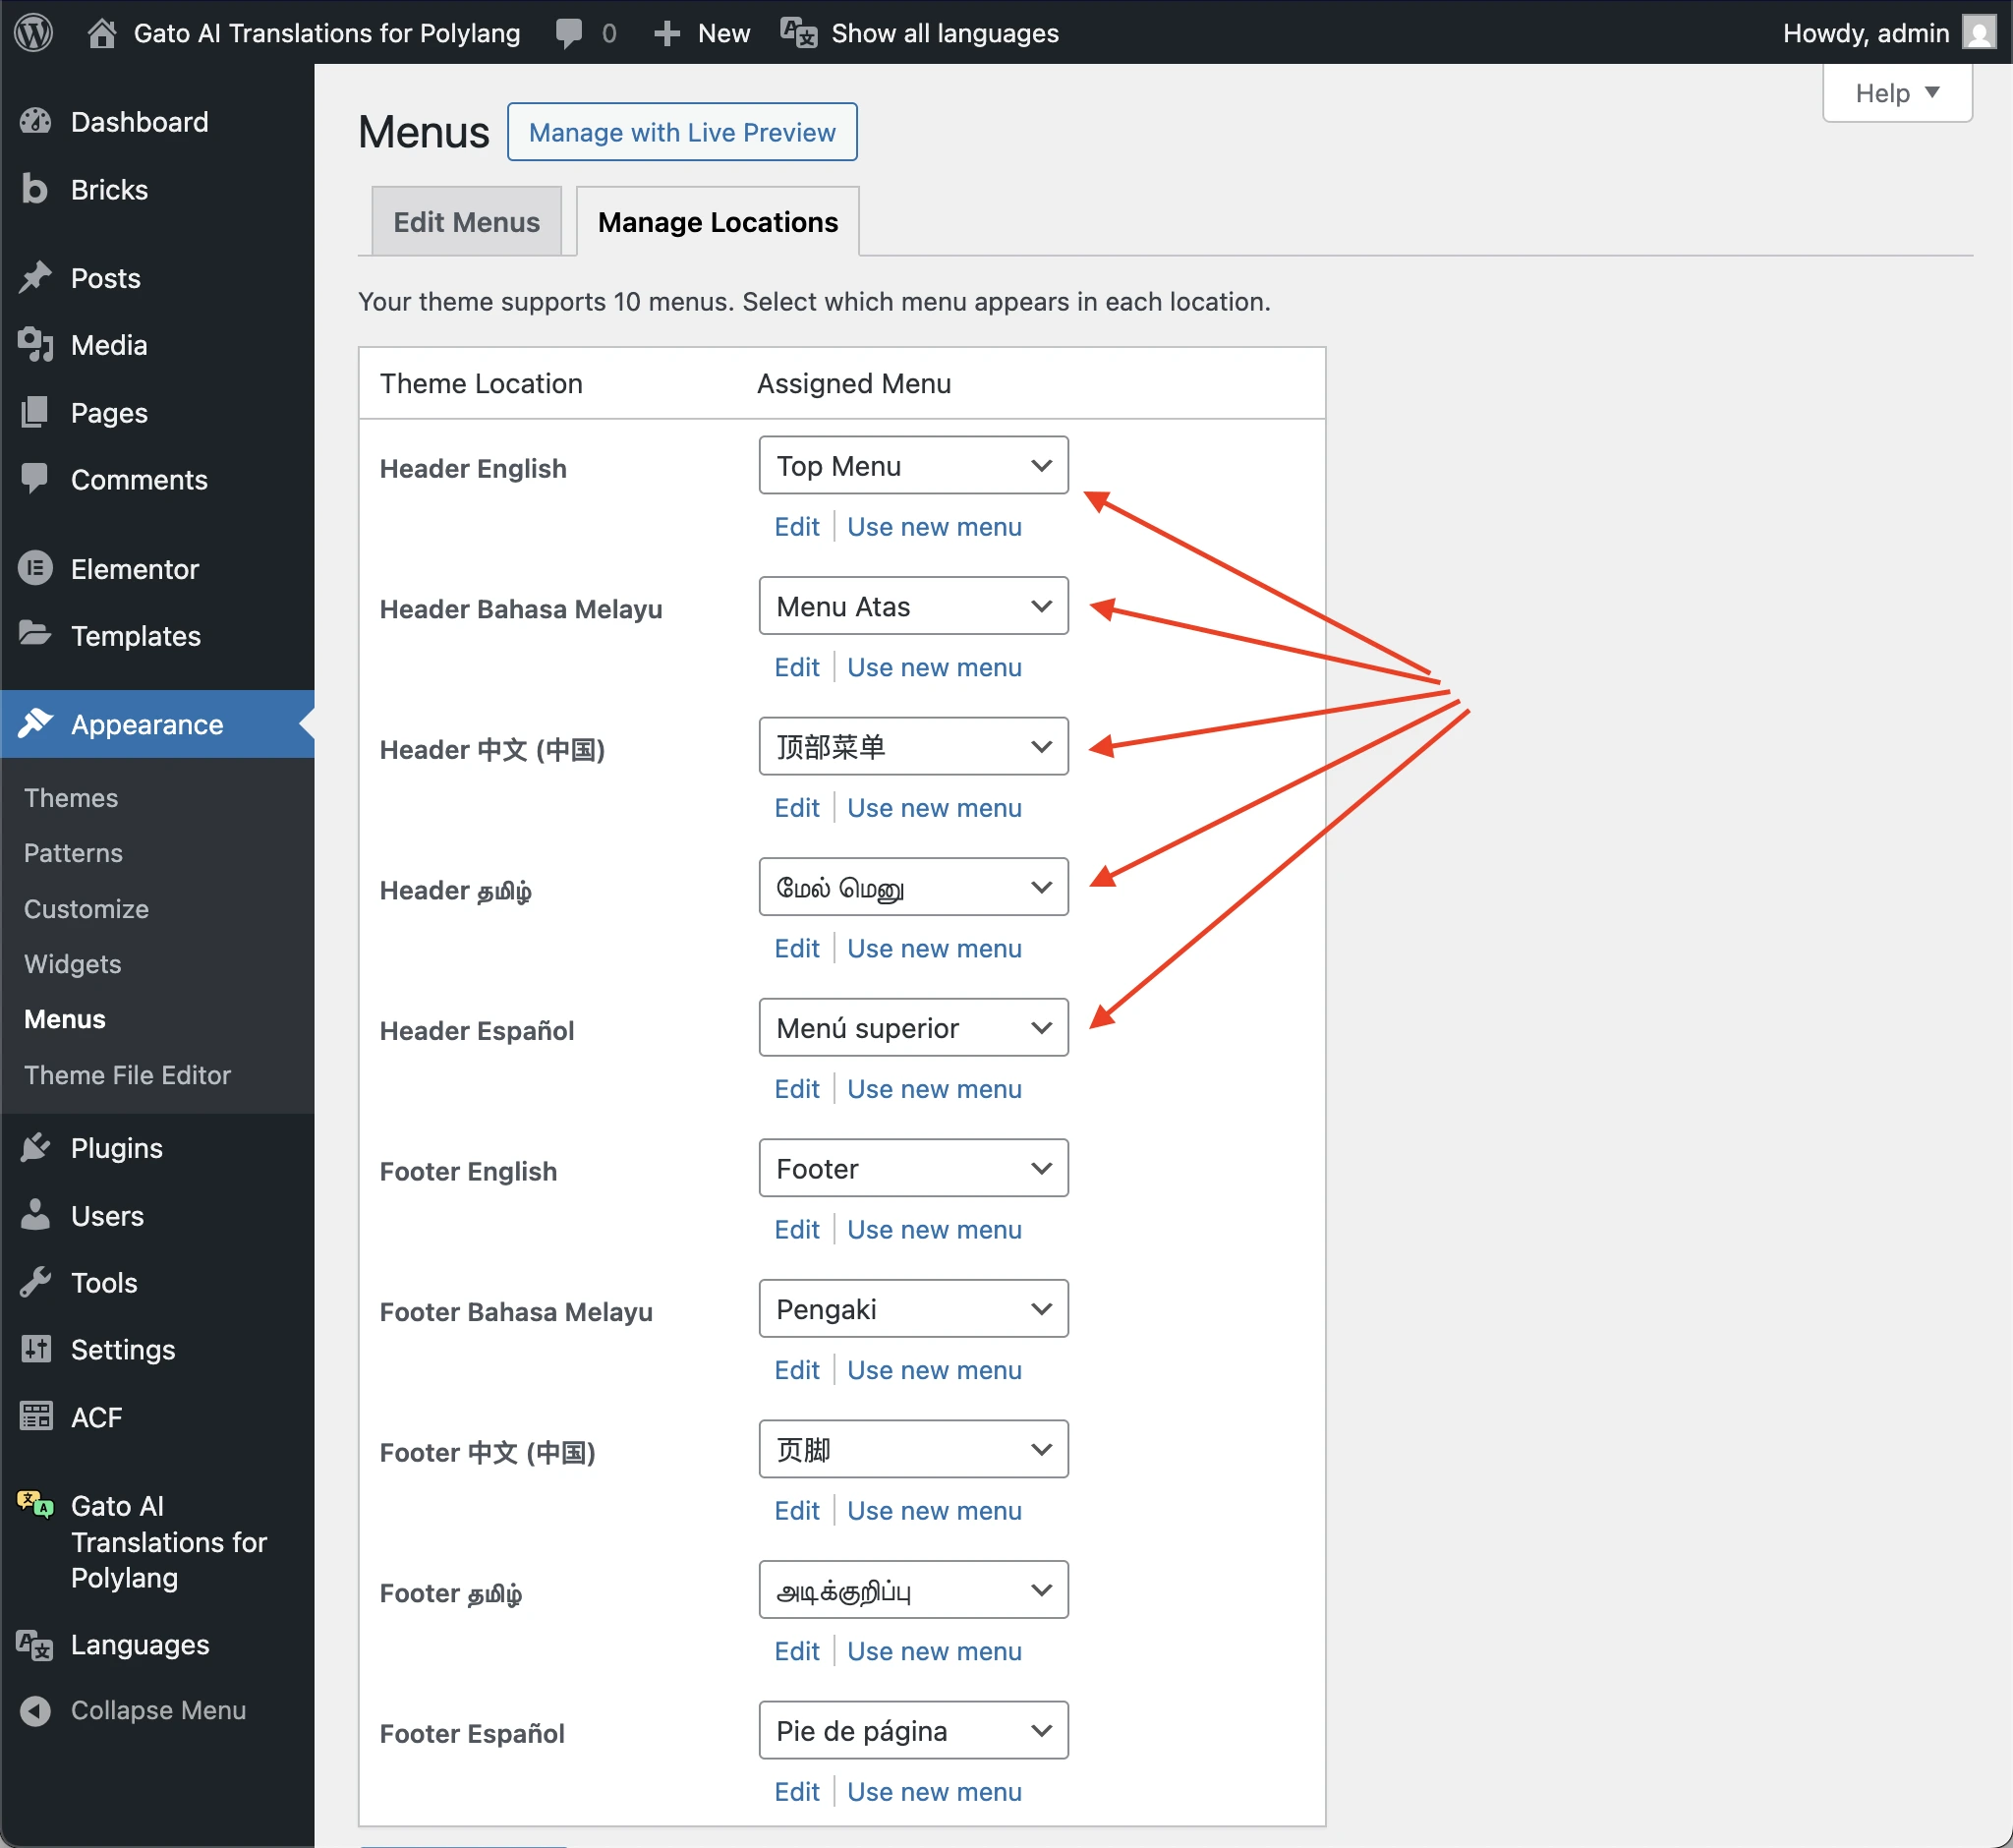This screenshot has width=2013, height=1848.
Task: Click the Gato AI Translations sidebar icon
Action: 35,1504
